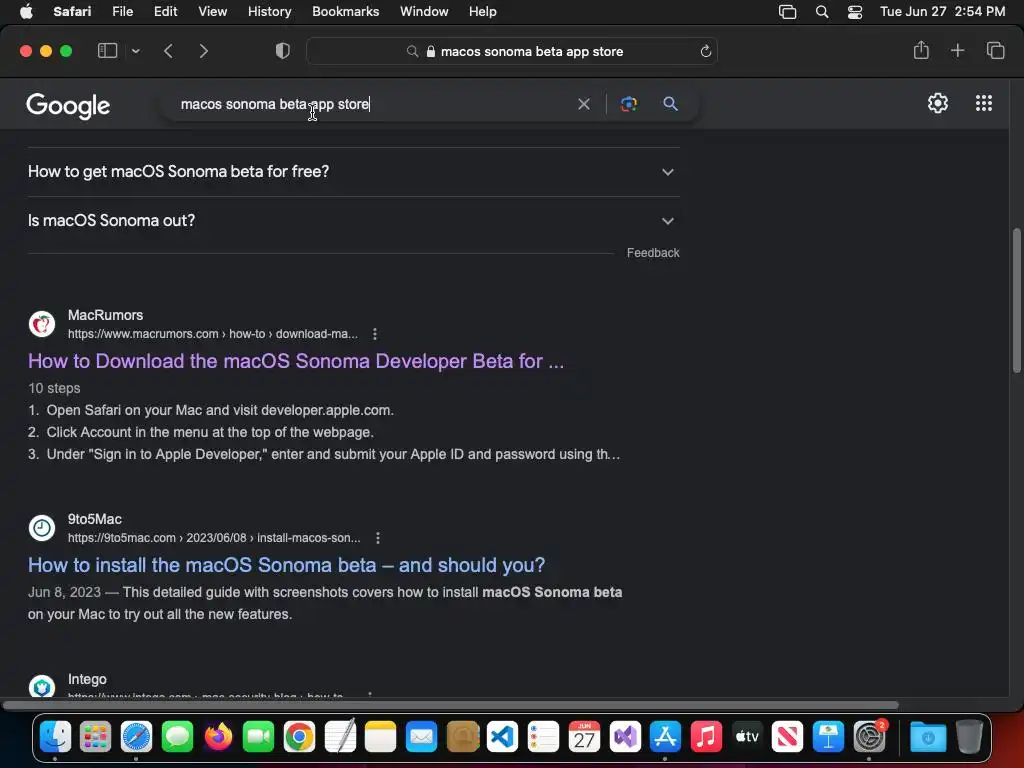Click the Intego site name

pyautogui.click(x=87, y=679)
